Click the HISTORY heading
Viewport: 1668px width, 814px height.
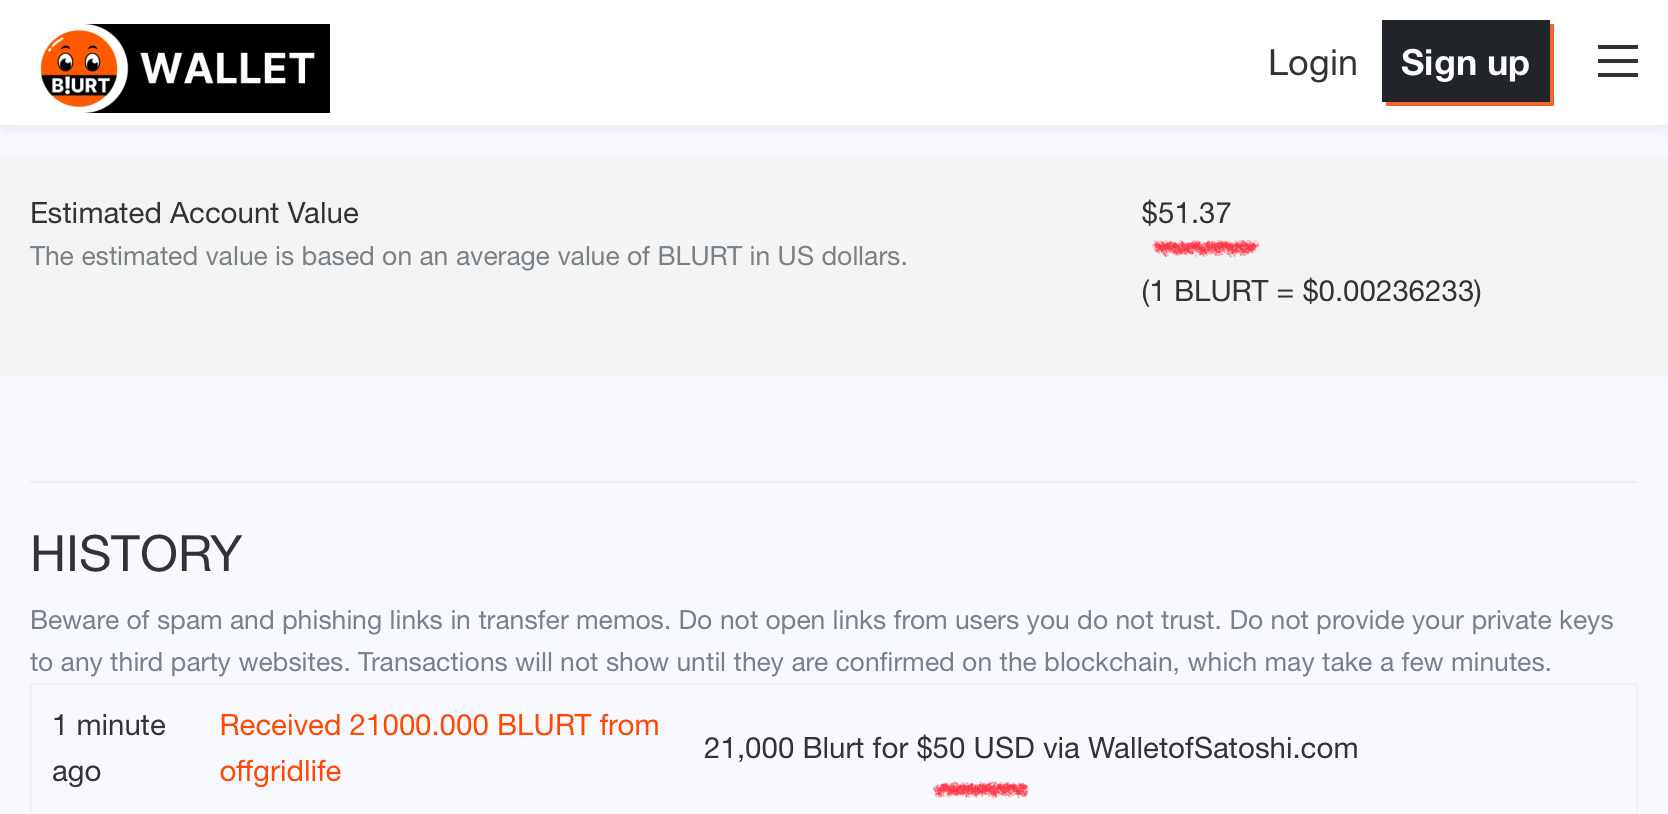(x=136, y=553)
